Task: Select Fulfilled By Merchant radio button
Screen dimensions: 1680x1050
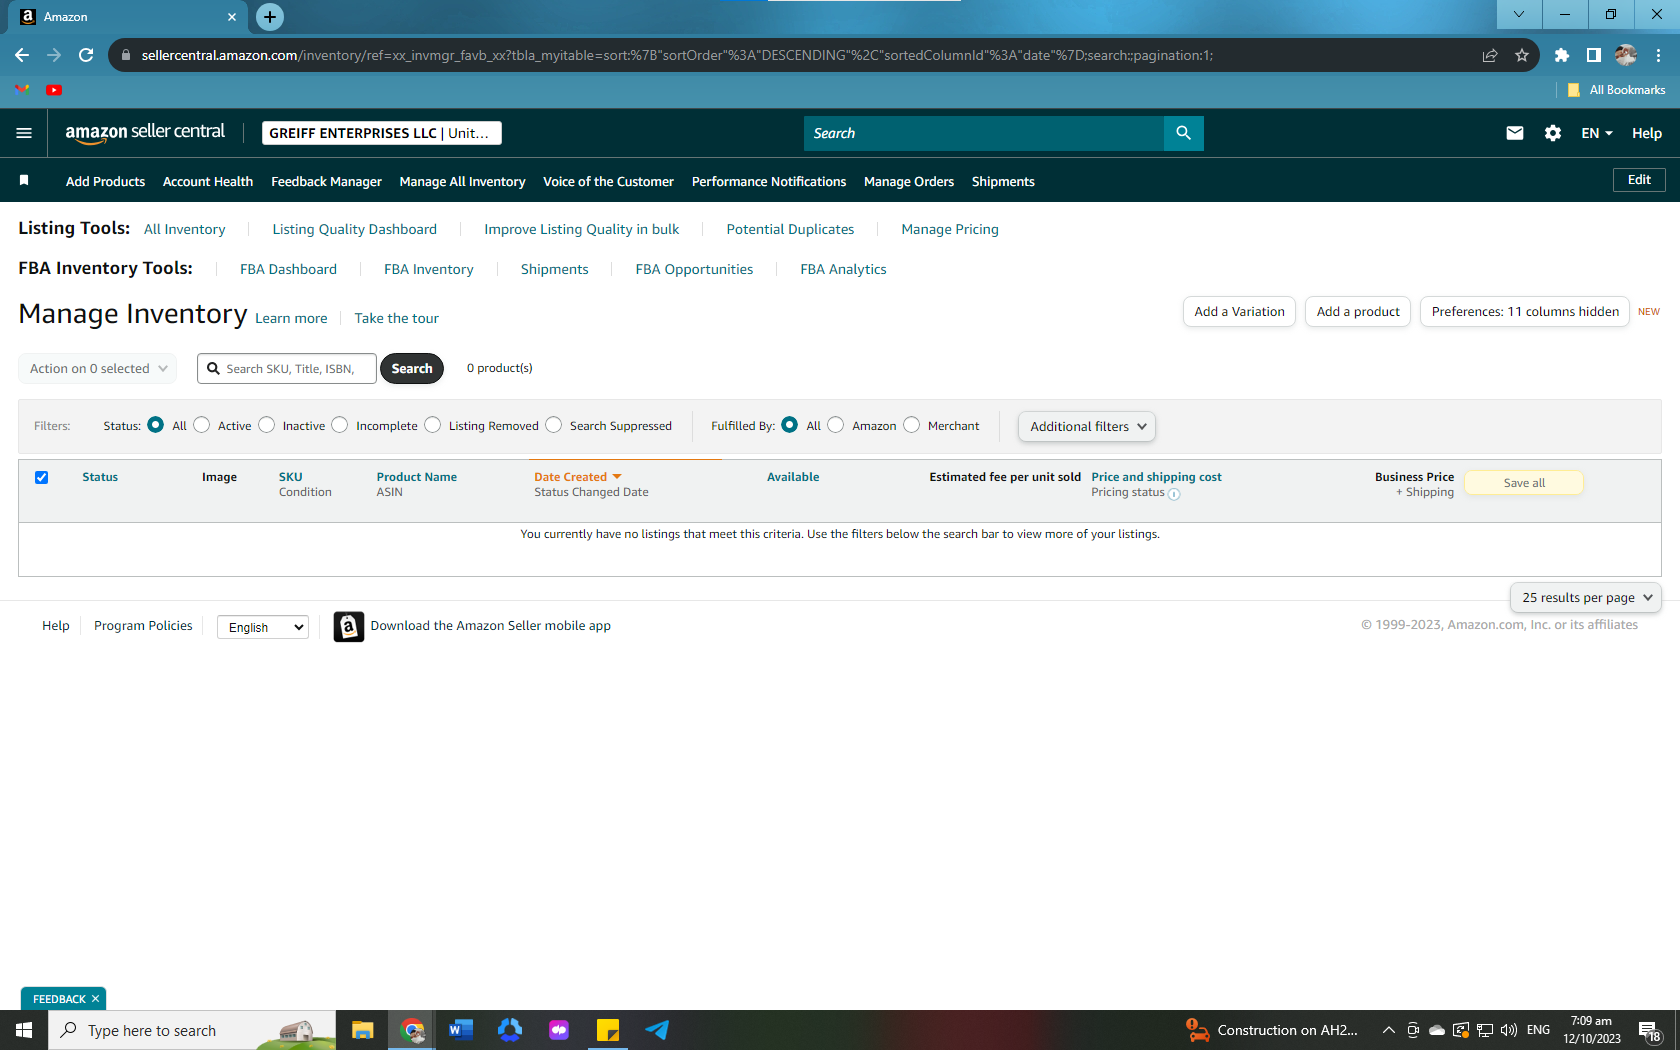Action: click(912, 425)
